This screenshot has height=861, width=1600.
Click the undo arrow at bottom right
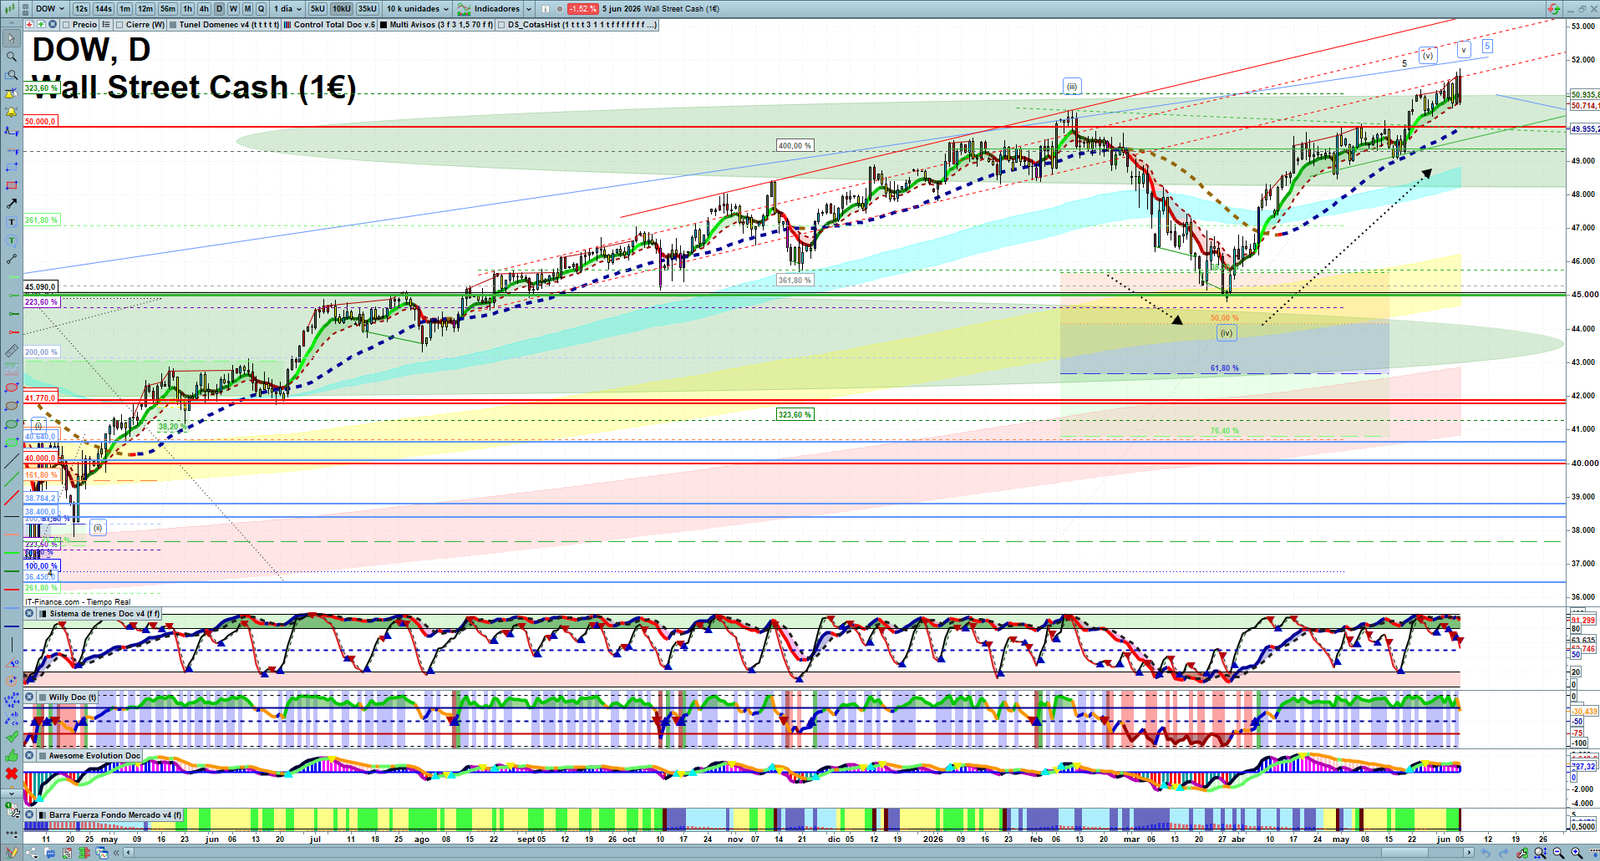click(x=1486, y=853)
